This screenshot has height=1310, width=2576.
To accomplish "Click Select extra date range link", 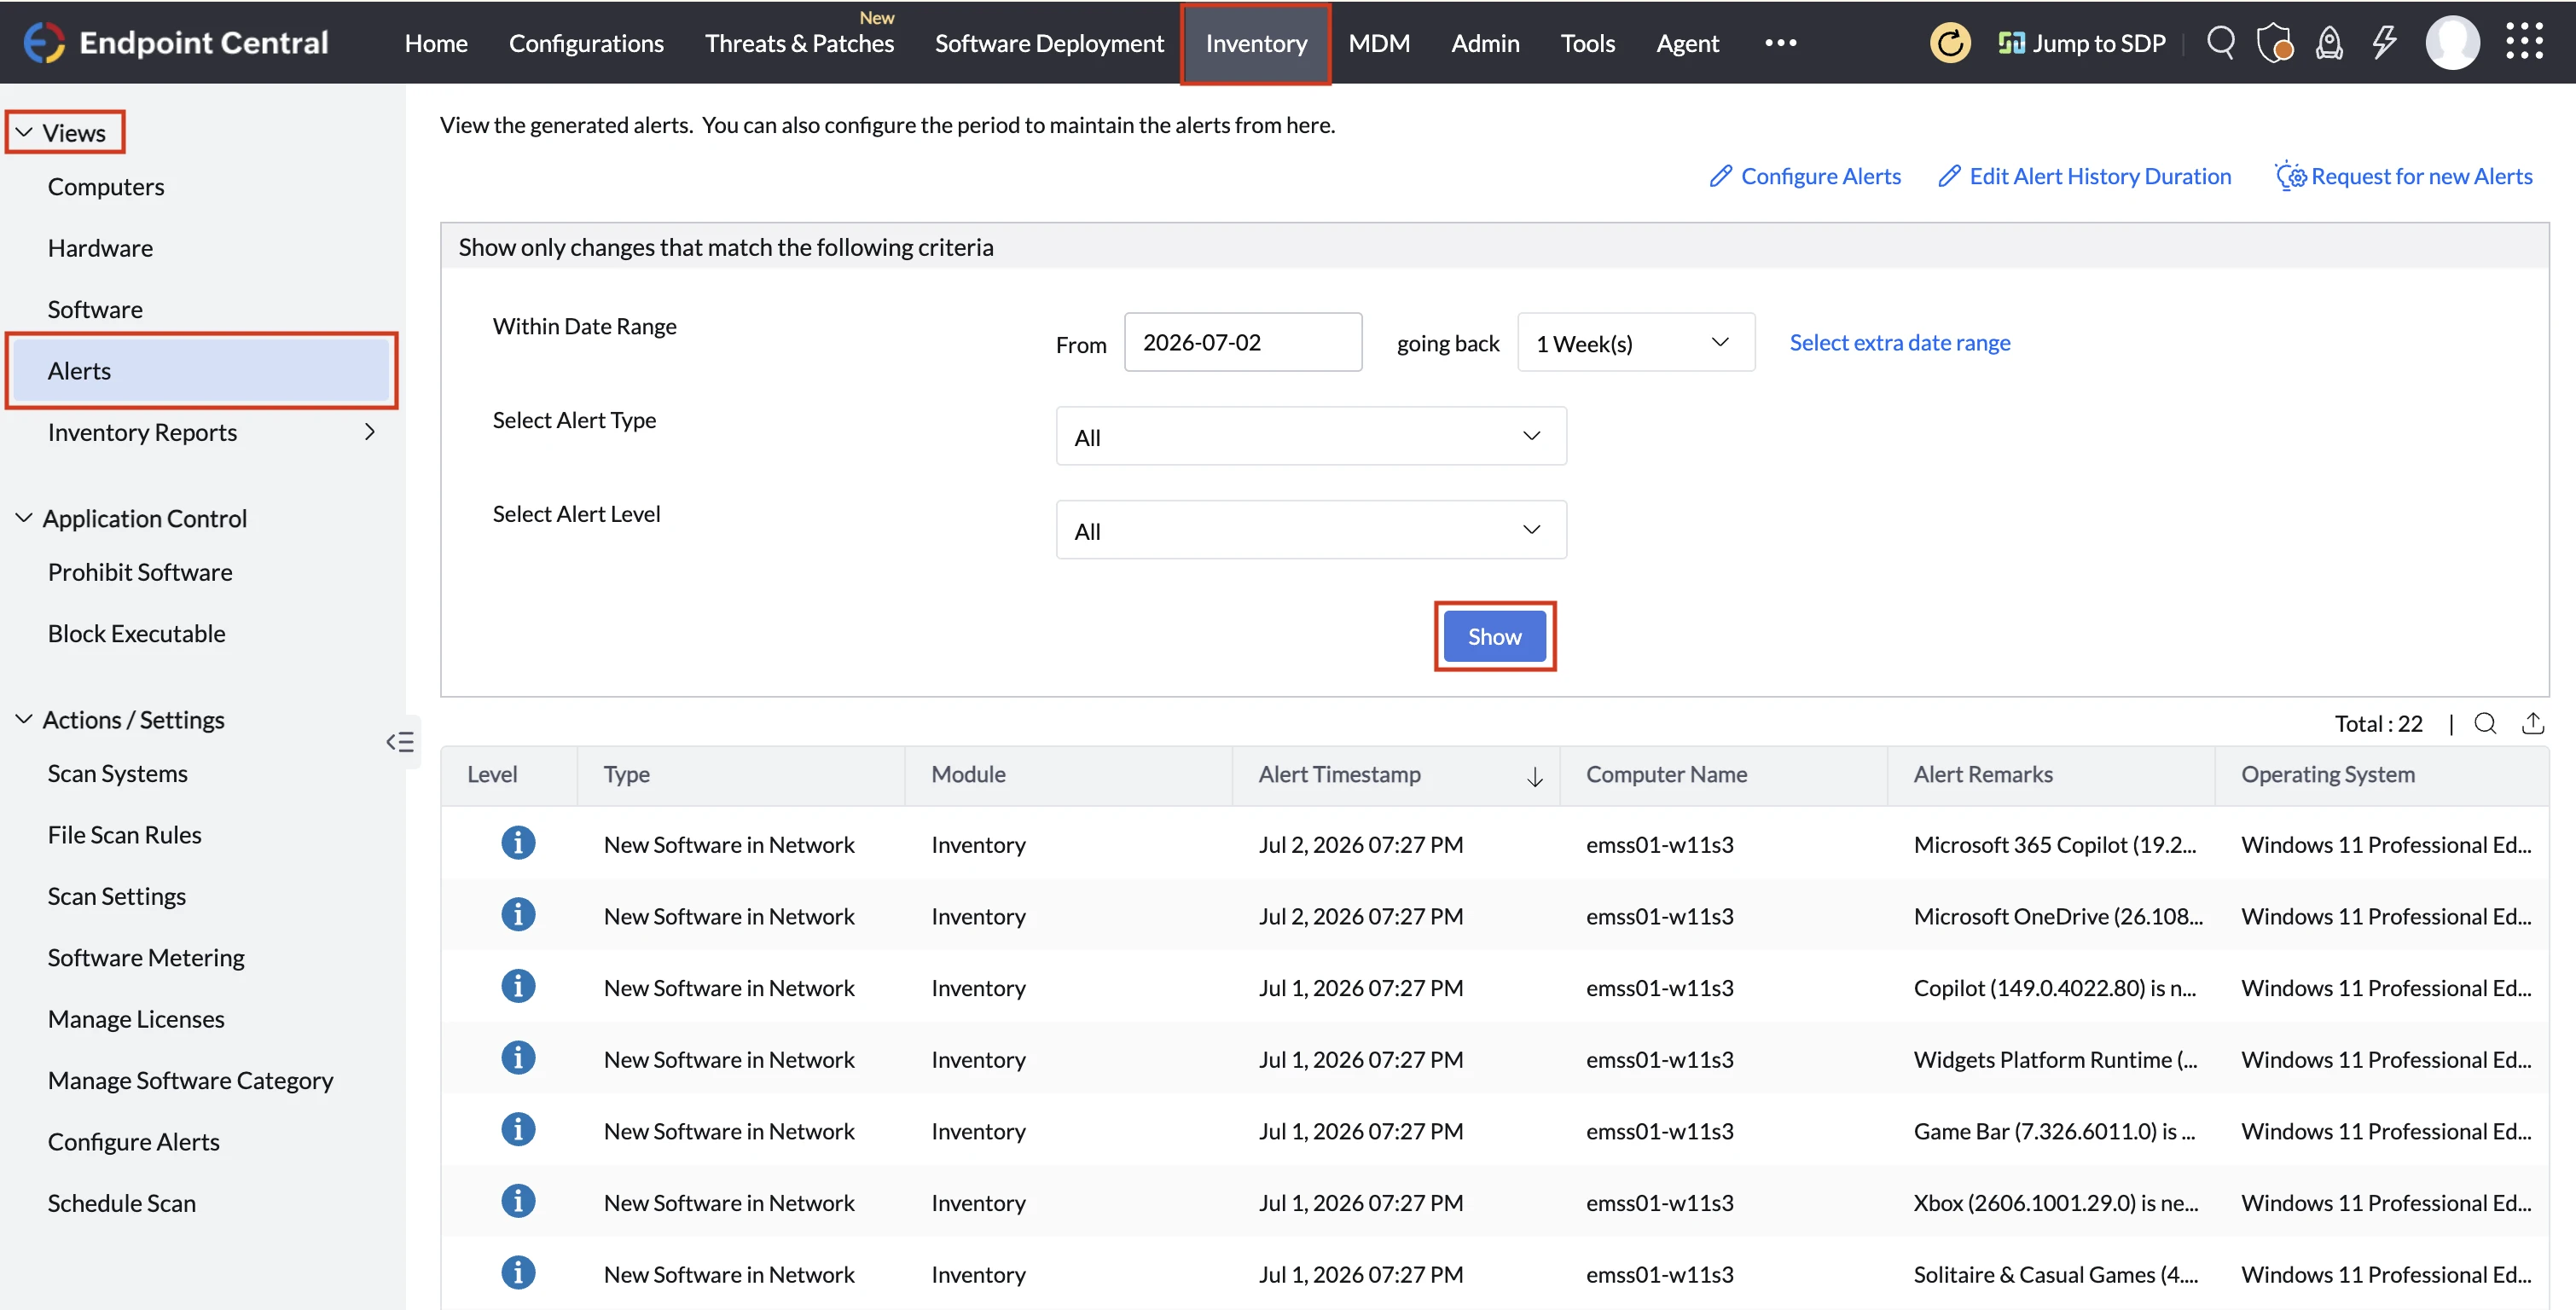I will tap(1900, 342).
